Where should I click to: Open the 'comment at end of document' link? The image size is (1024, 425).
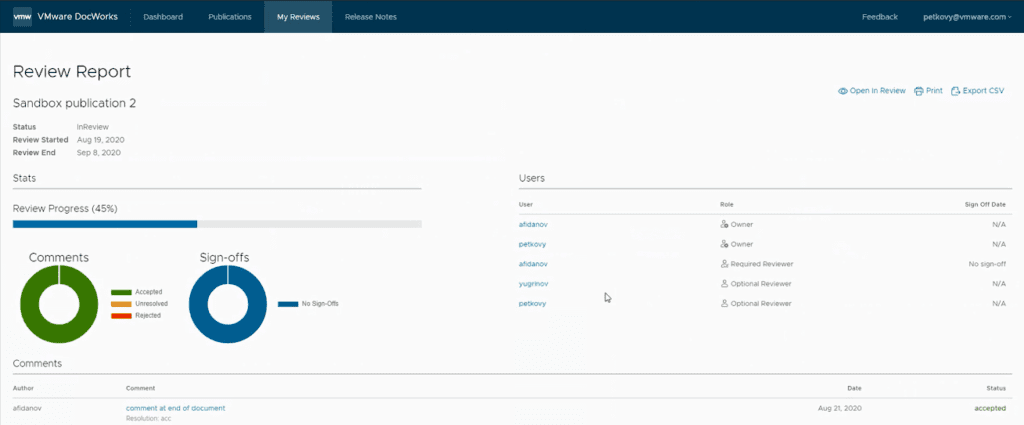[176, 408]
